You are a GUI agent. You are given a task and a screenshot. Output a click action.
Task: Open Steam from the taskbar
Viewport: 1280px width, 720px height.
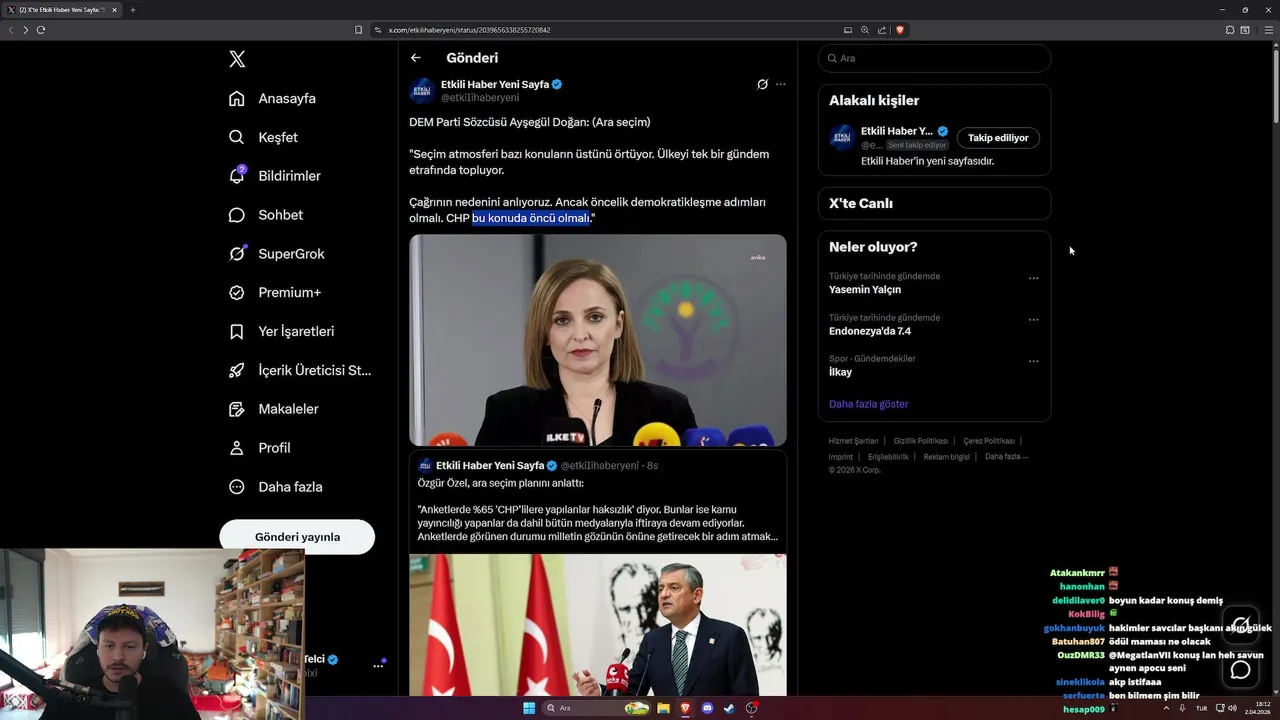(730, 708)
